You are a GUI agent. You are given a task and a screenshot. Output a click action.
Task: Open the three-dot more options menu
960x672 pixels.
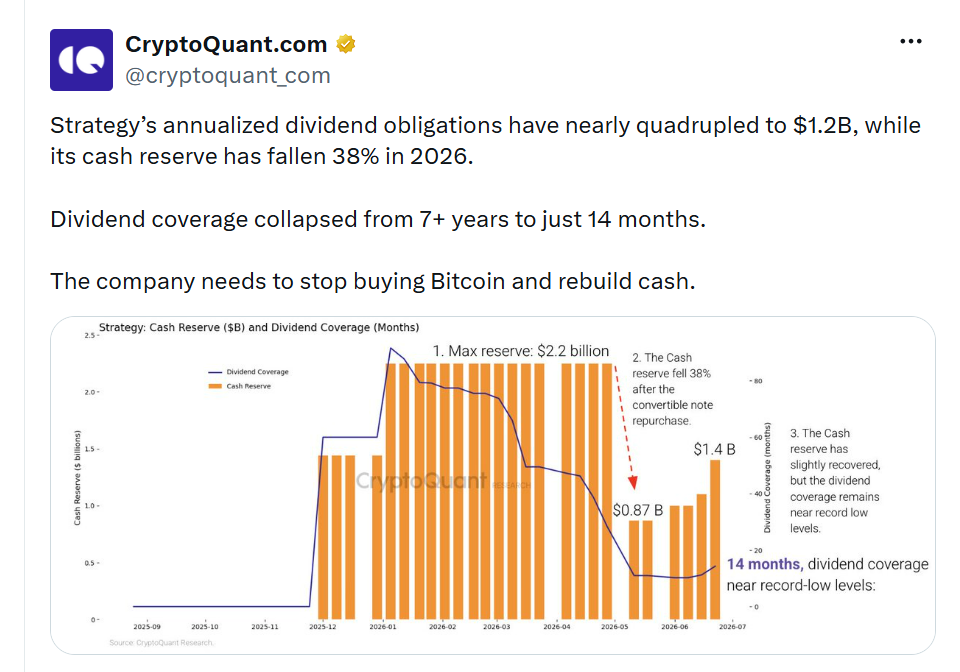click(x=910, y=41)
